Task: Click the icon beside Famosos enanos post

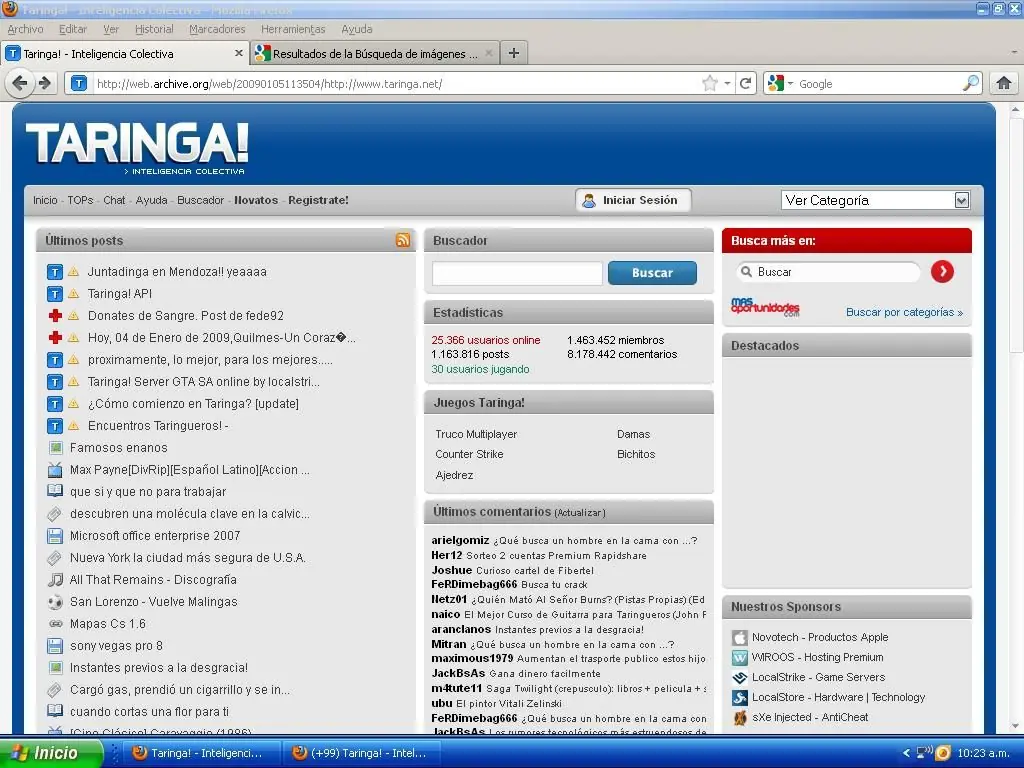Action: click(x=56, y=447)
